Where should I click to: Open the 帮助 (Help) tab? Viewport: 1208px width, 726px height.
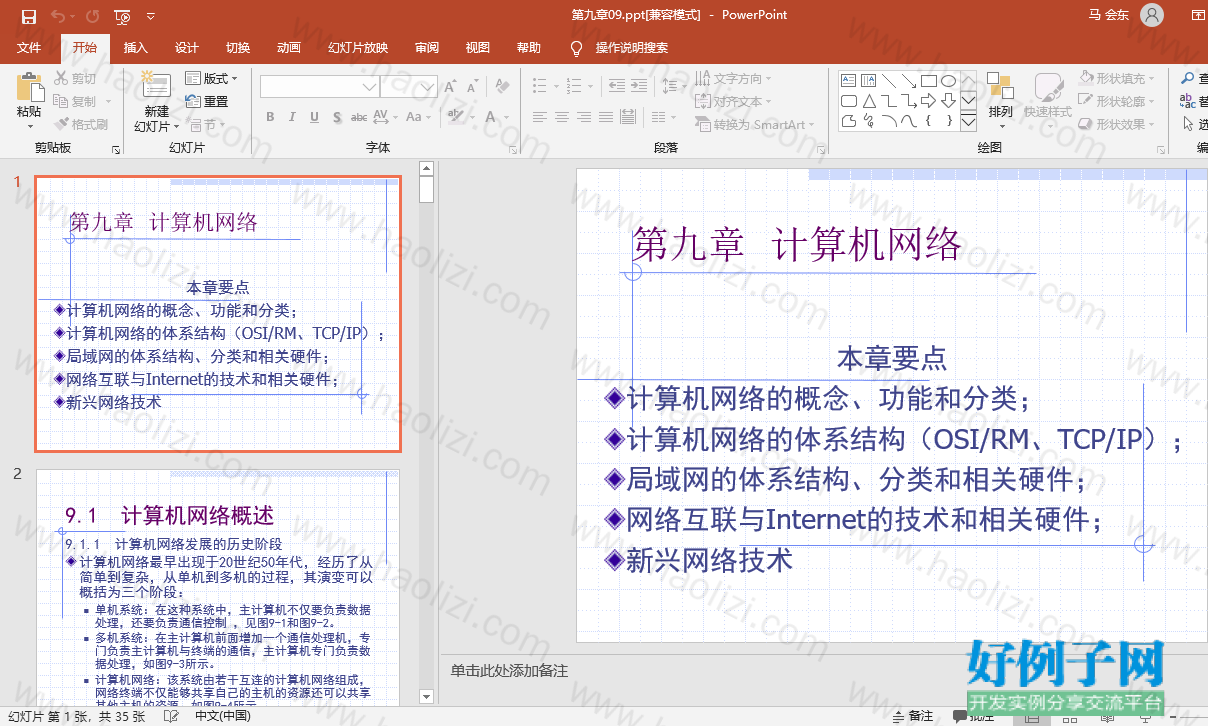point(529,48)
